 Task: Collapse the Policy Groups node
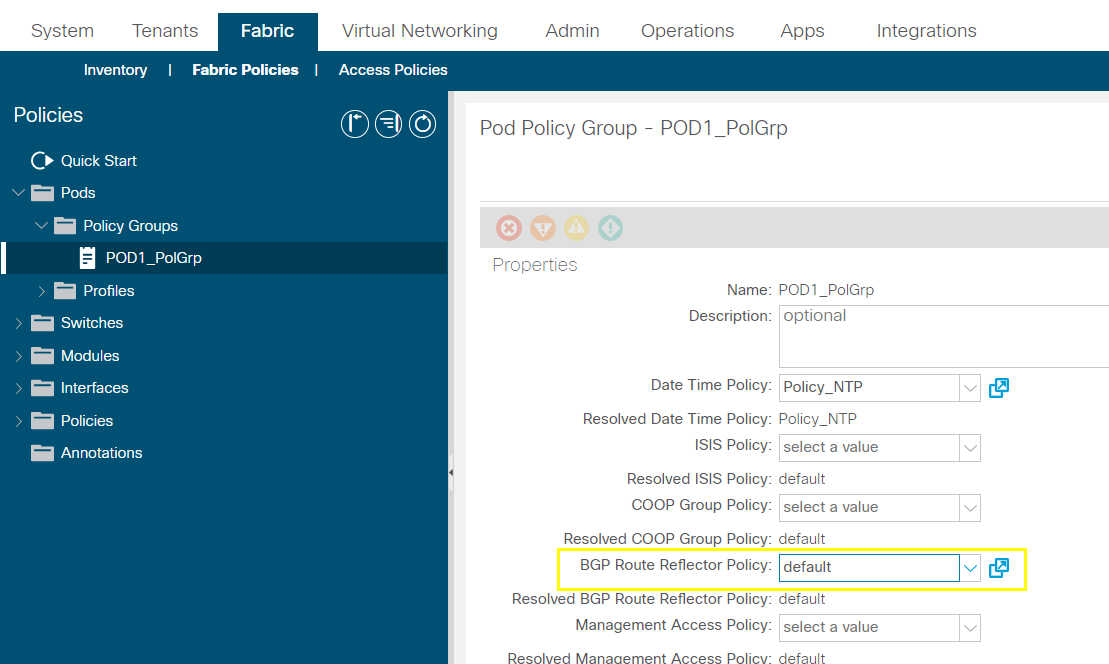(41, 226)
